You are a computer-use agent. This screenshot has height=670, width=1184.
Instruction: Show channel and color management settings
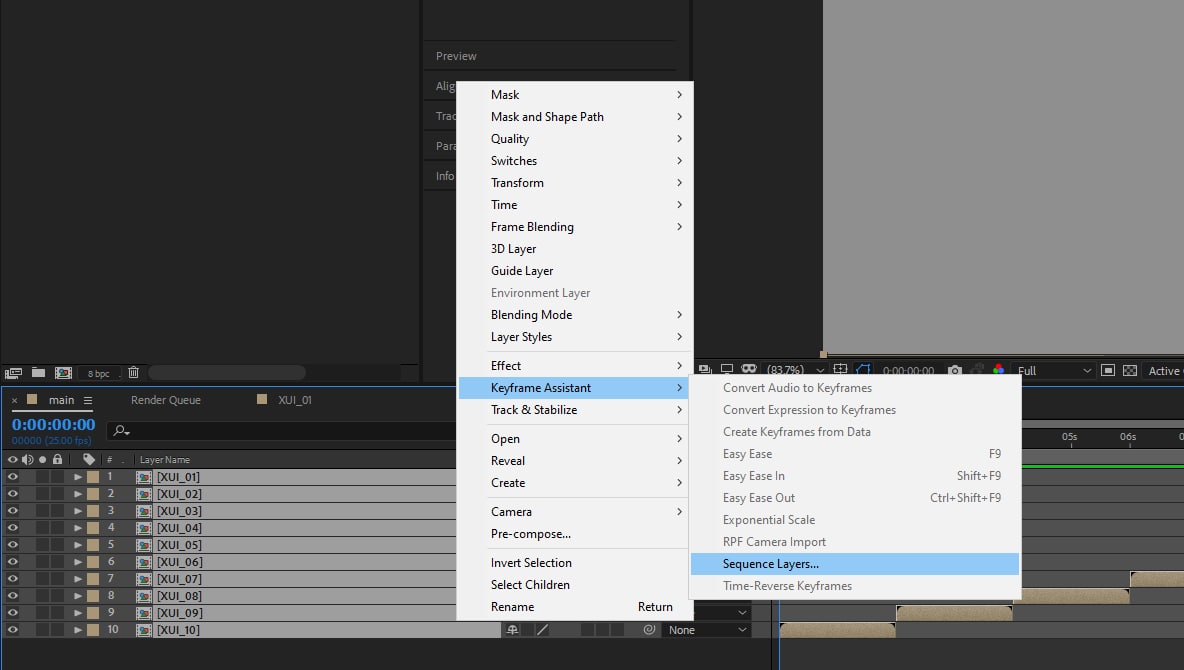tap(998, 370)
